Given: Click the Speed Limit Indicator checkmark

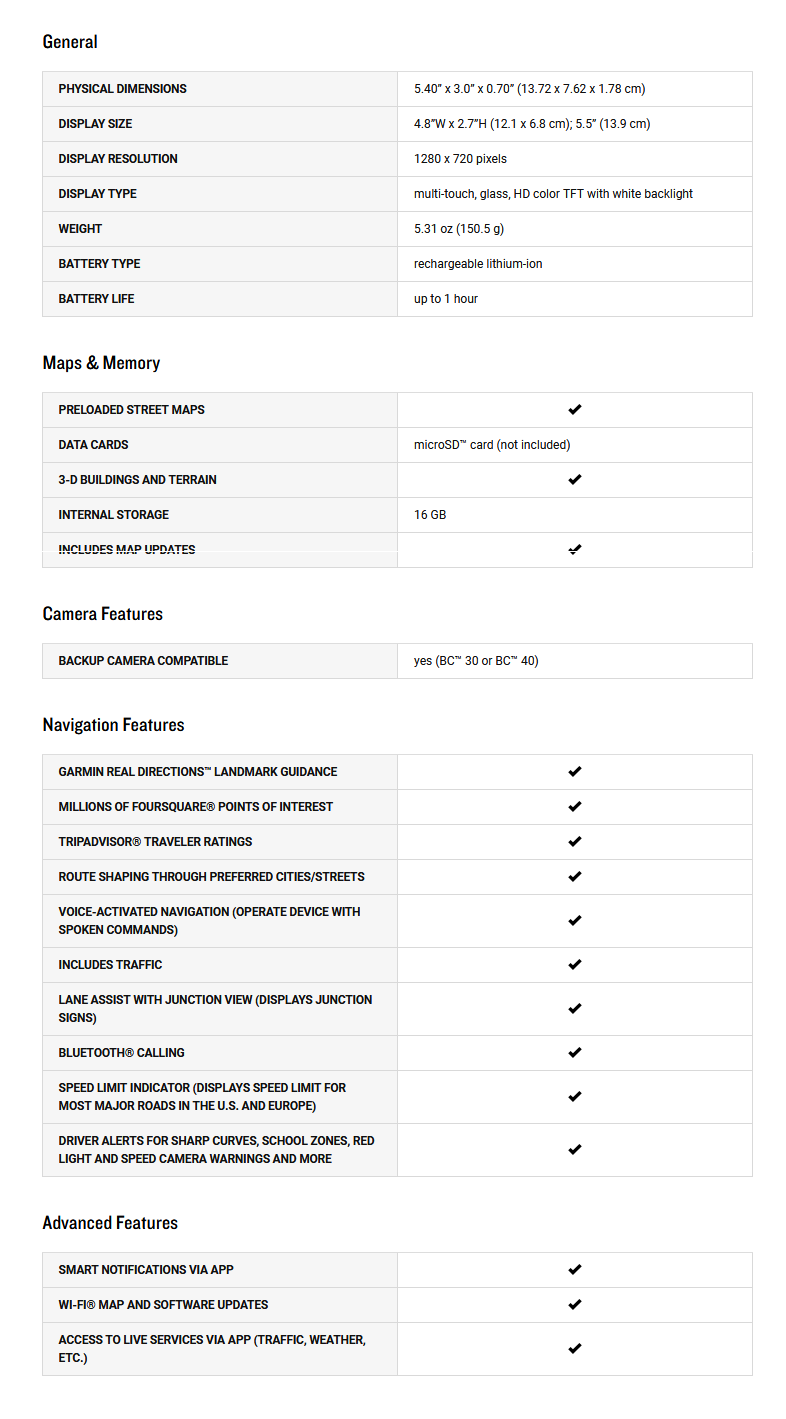Looking at the screenshot, I should tap(575, 1097).
